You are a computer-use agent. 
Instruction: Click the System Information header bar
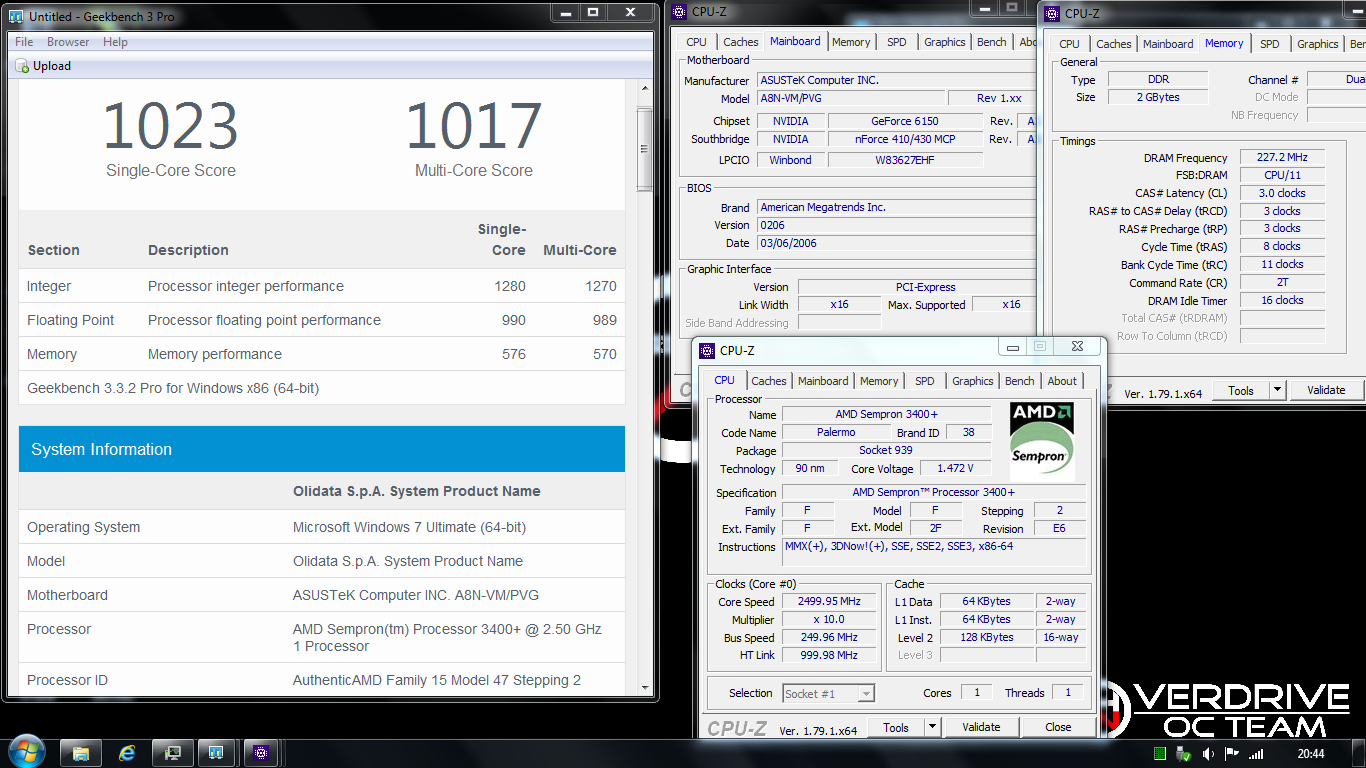coord(322,449)
